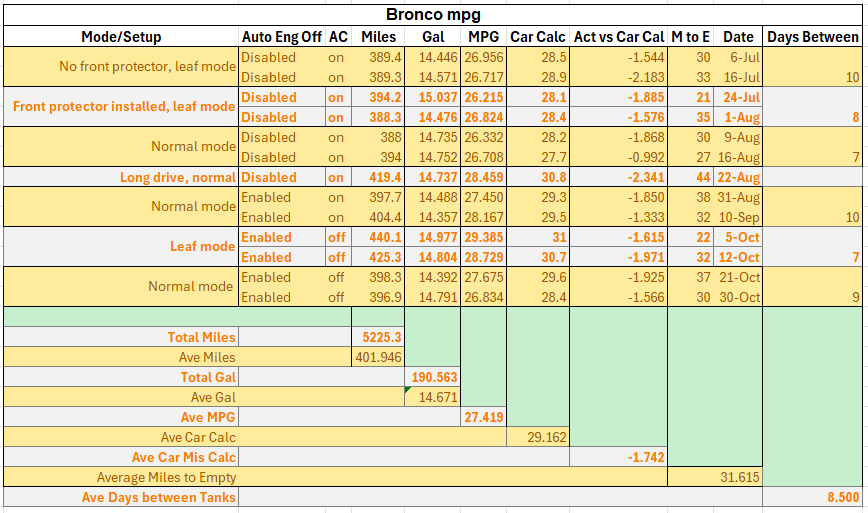Select the date cell 30-Oct

(x=738, y=297)
